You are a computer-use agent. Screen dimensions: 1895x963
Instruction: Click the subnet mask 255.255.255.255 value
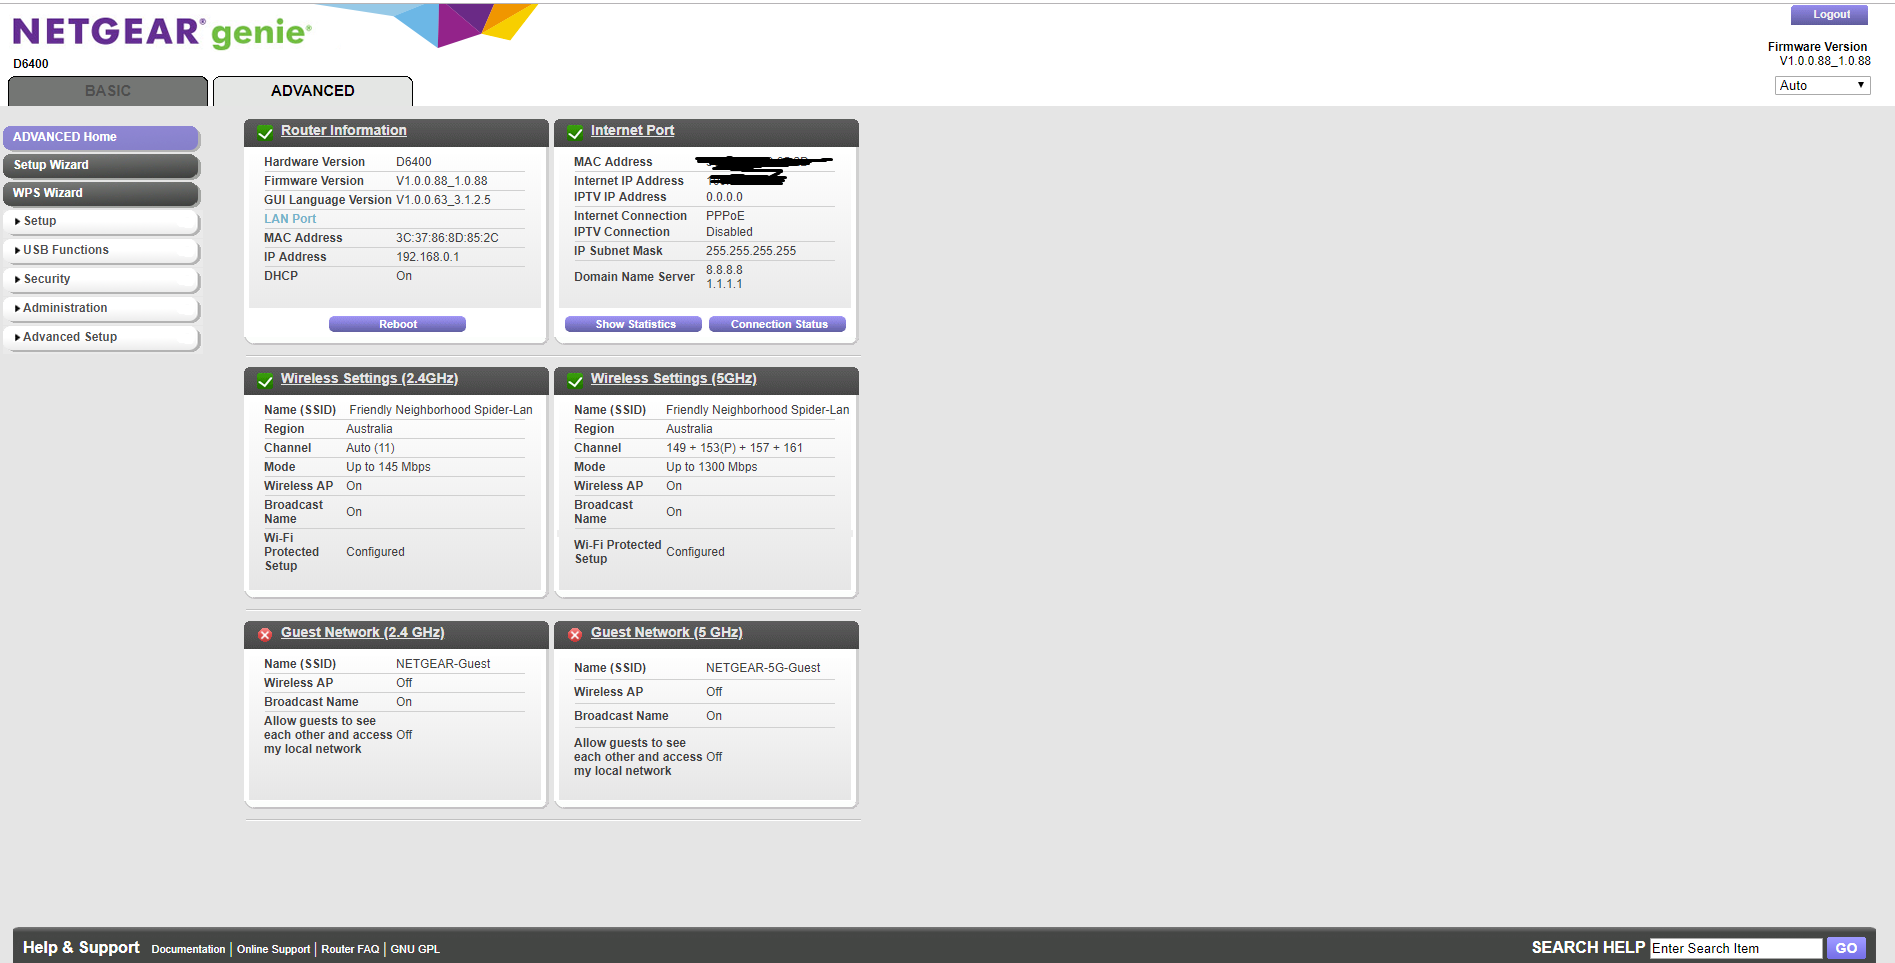(x=751, y=251)
